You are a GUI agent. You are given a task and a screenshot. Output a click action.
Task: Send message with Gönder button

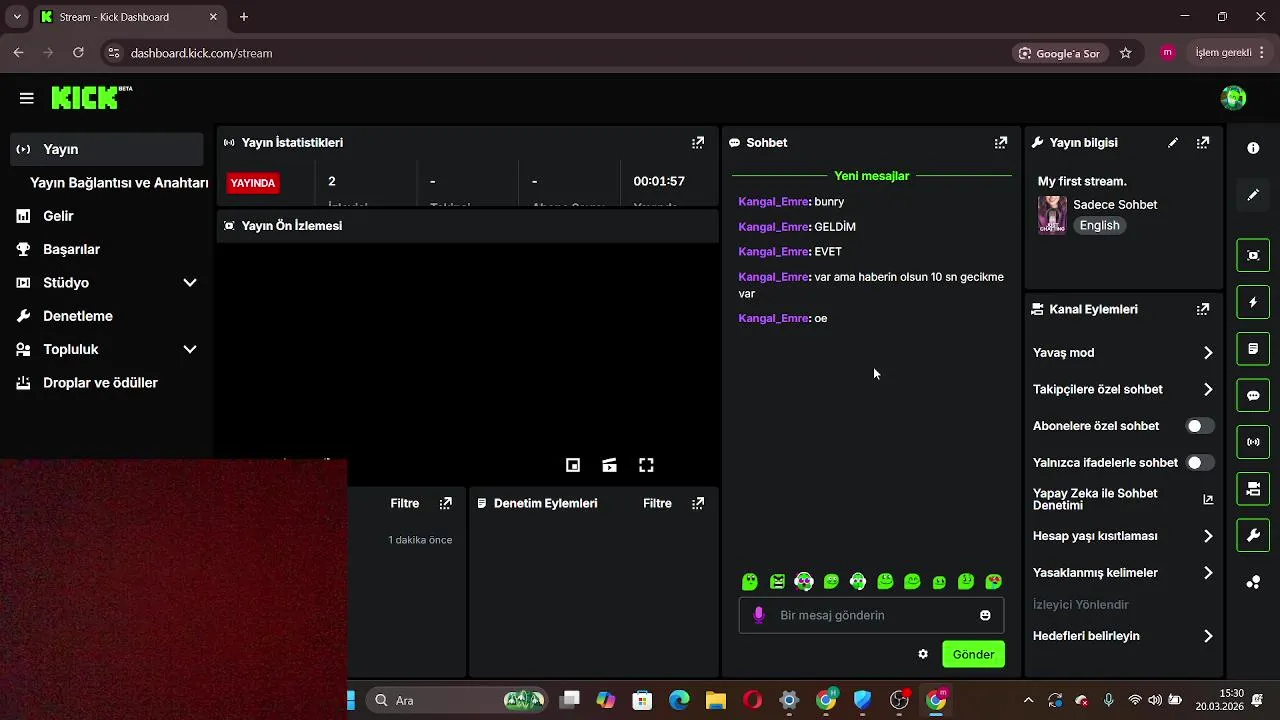(973, 654)
